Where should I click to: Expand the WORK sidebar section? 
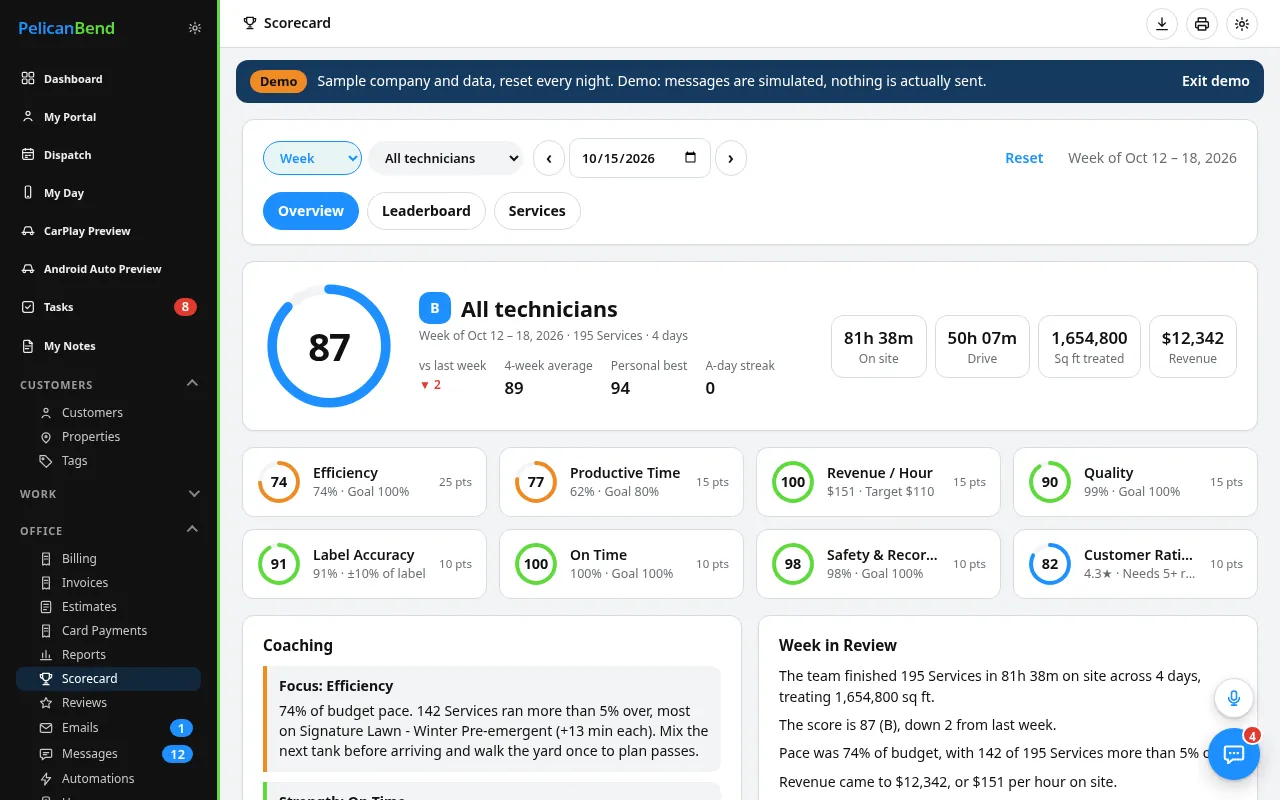click(109, 494)
